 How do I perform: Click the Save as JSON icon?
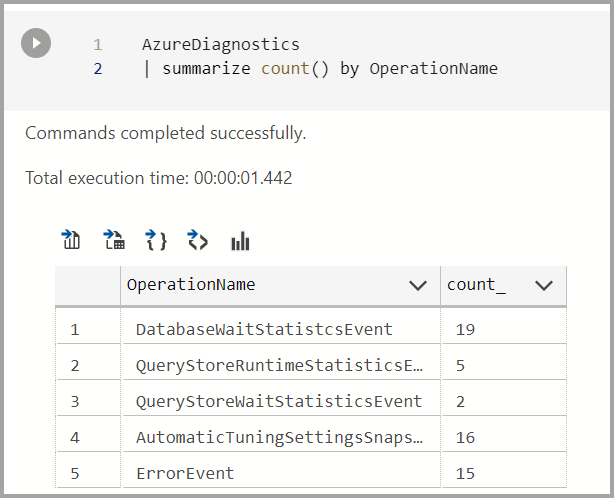coord(156,240)
